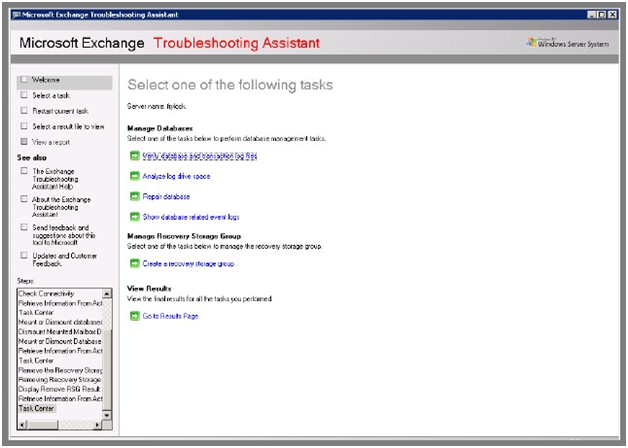The width and height of the screenshot is (628, 448).
Task: Open Create a recovery storage group
Action: coord(188,264)
